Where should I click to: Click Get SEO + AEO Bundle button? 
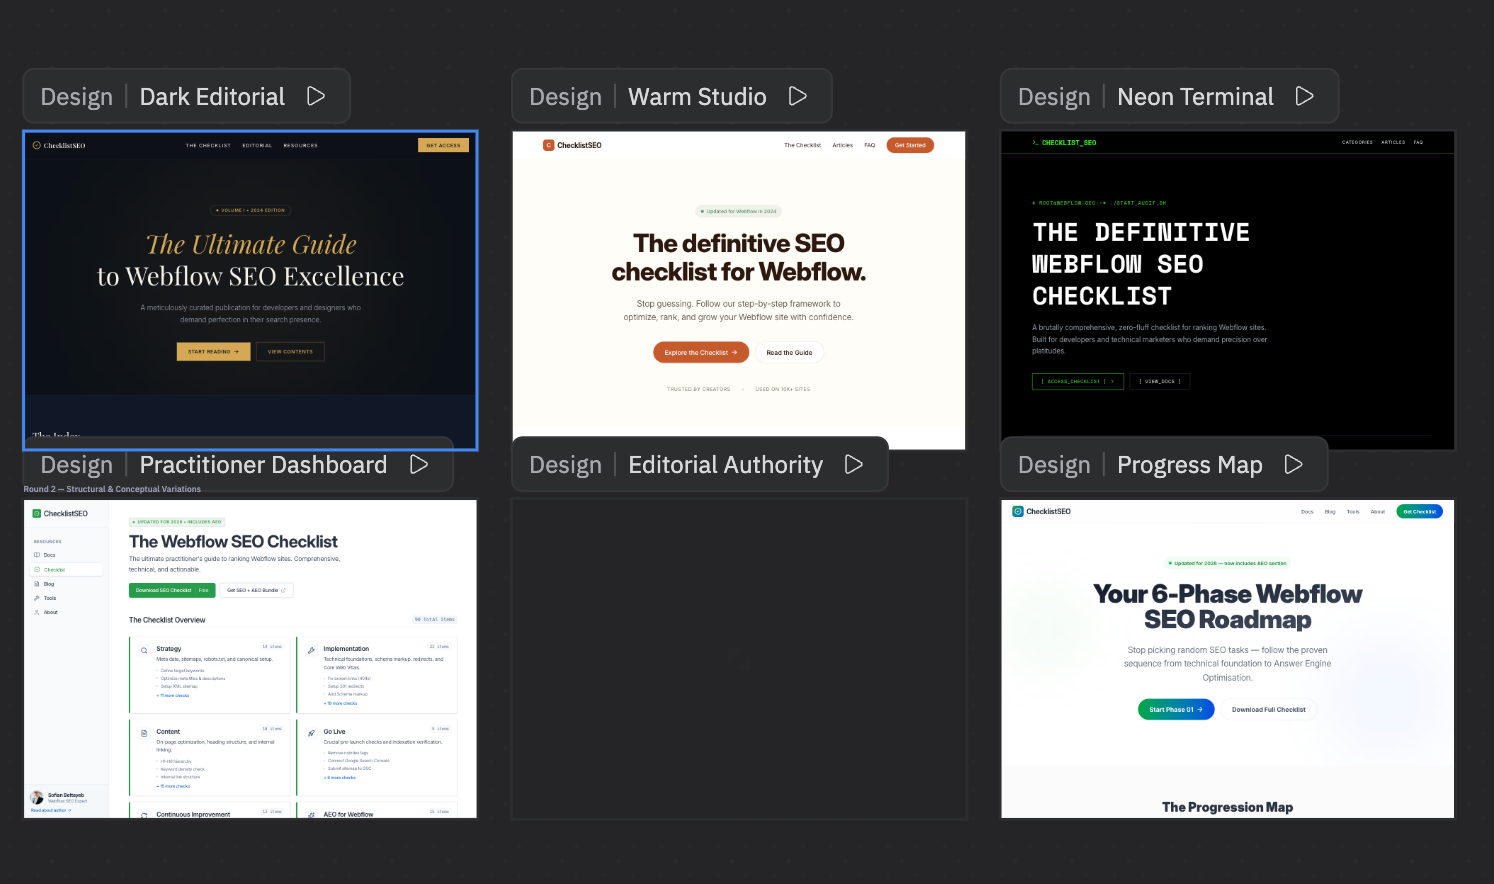(x=257, y=590)
